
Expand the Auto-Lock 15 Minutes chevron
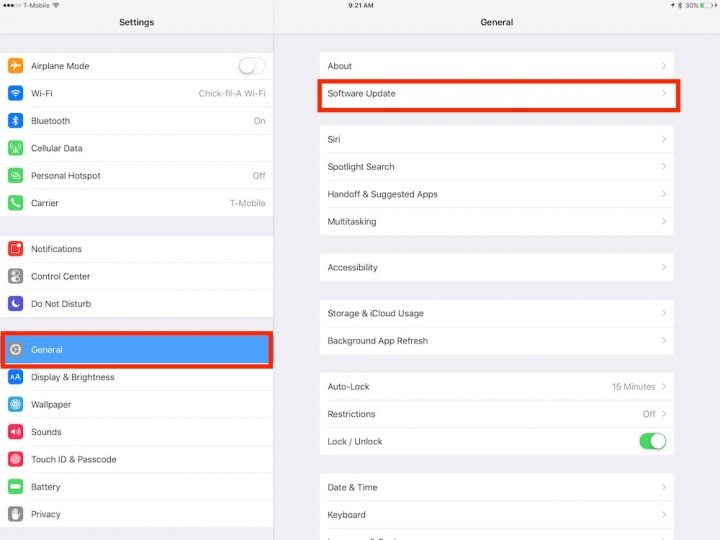(x=664, y=386)
